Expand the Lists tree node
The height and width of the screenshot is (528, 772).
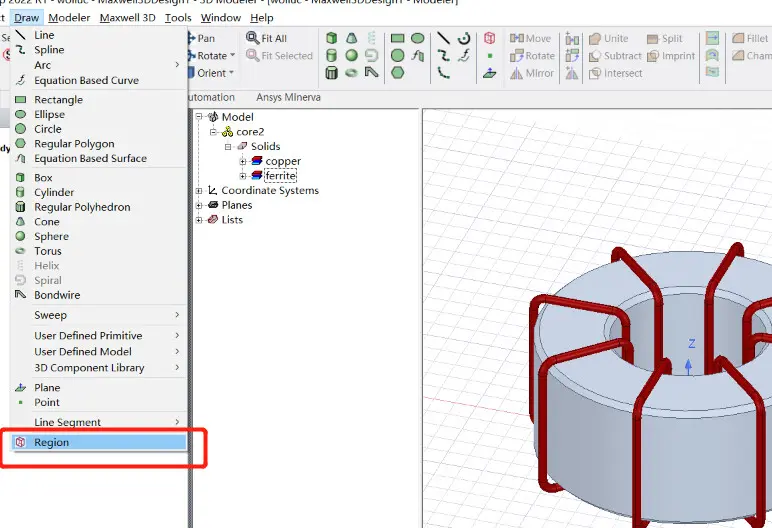(x=198, y=220)
